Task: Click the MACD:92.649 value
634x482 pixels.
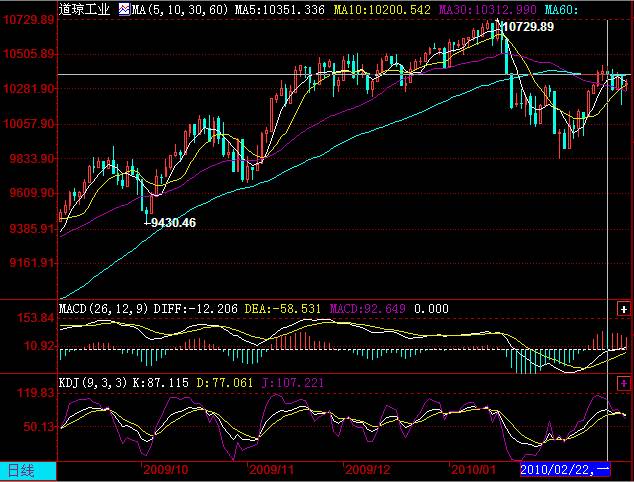Action: [368, 309]
